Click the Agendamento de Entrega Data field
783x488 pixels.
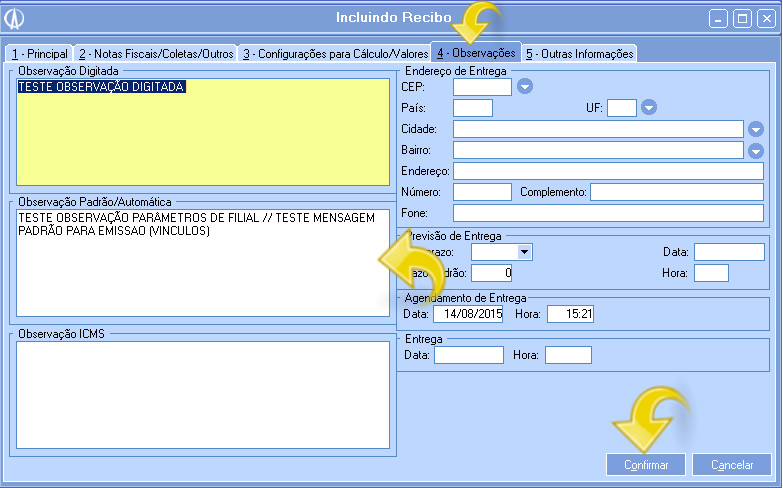(468, 314)
